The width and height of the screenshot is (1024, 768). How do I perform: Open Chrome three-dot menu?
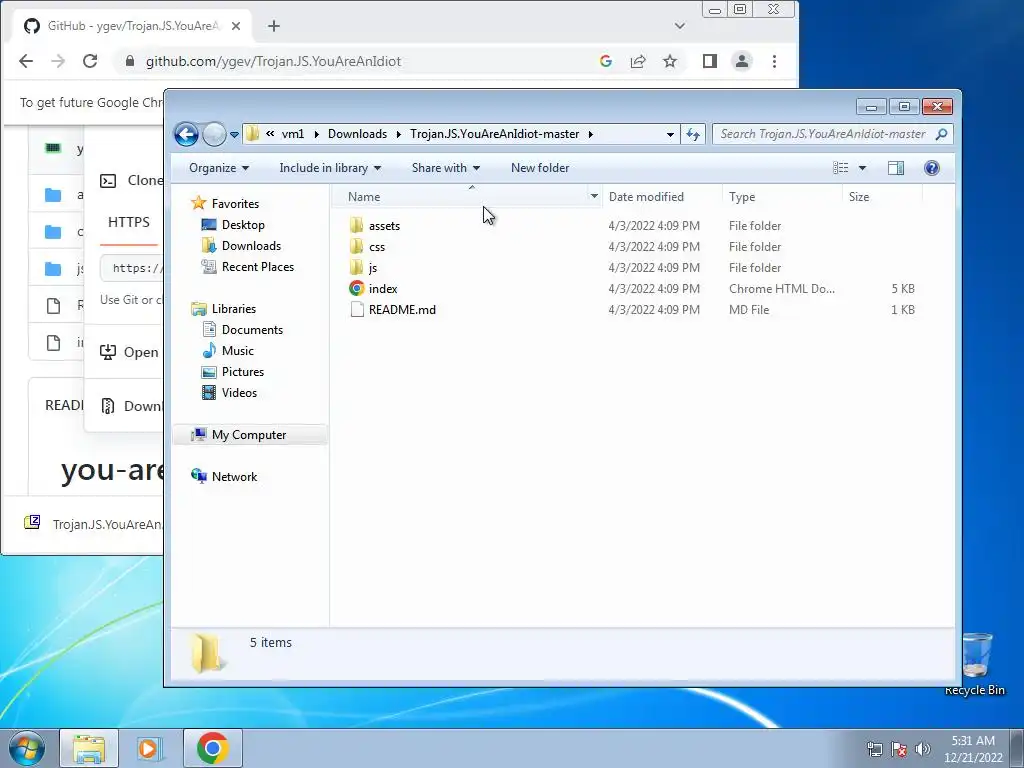click(x=775, y=61)
